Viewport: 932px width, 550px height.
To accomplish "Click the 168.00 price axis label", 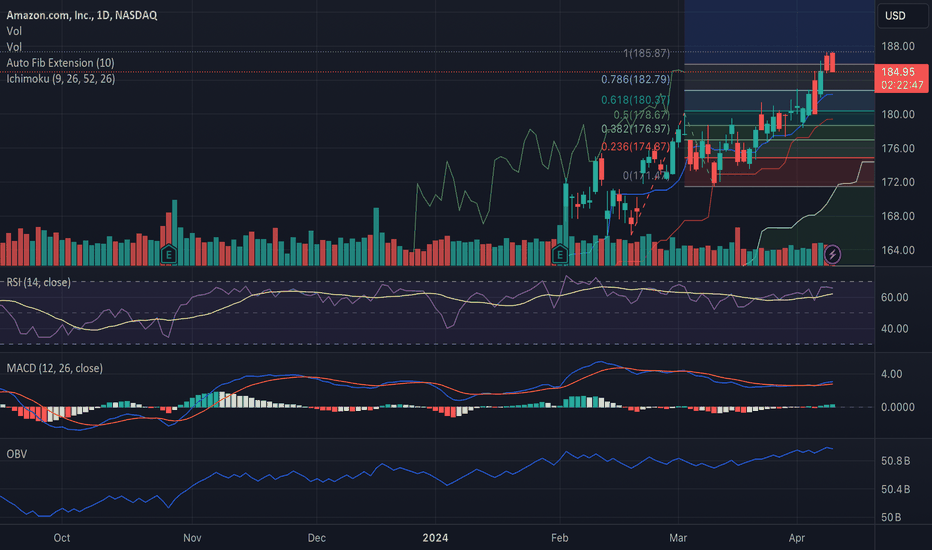I will pos(898,216).
